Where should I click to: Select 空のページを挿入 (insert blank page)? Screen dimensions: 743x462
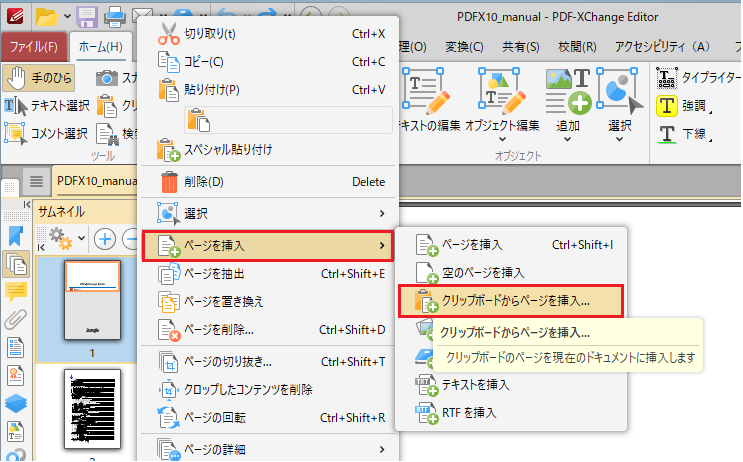pos(511,273)
